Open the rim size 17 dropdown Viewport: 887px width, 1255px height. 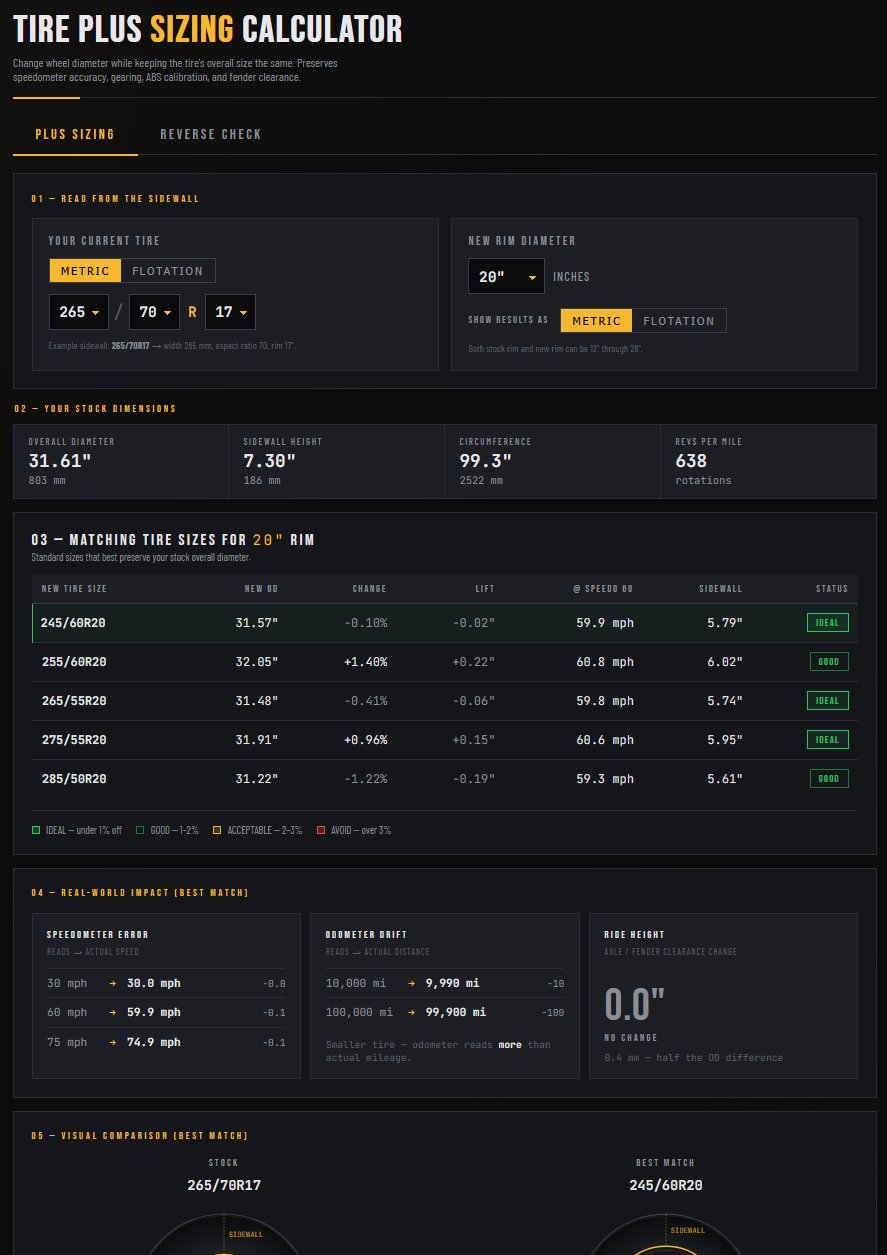click(x=230, y=312)
